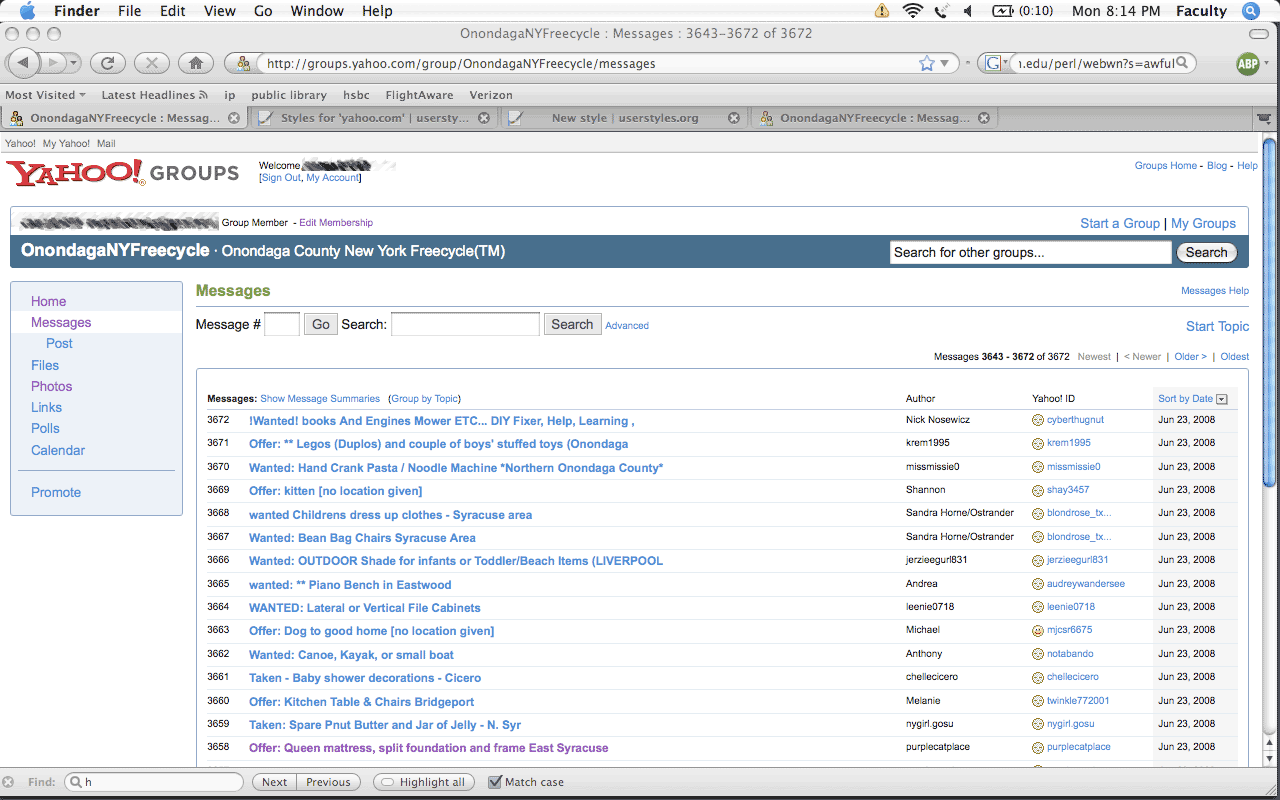This screenshot has height=800, width=1280.
Task: Click the Go button next to Message #
Action: pyautogui.click(x=320, y=324)
